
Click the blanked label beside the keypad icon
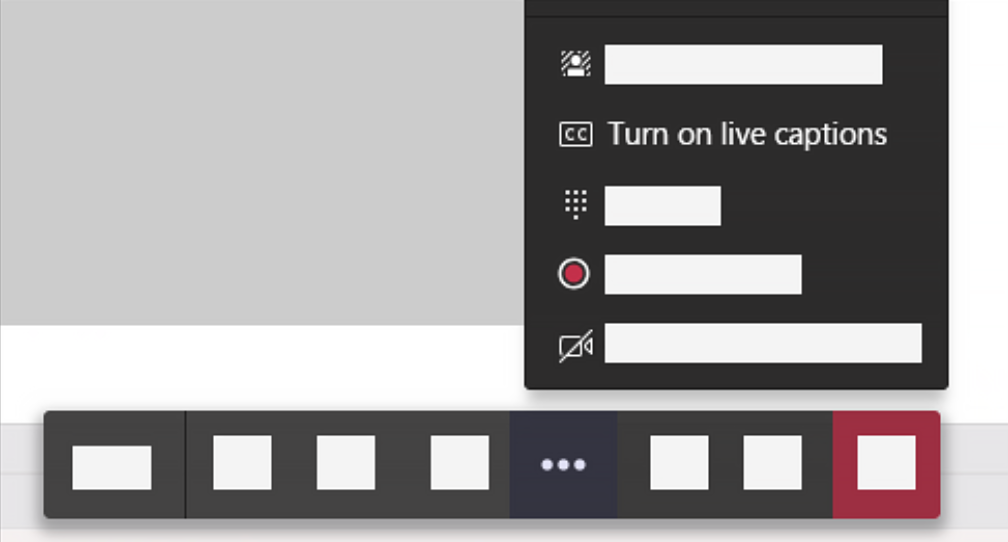point(662,206)
